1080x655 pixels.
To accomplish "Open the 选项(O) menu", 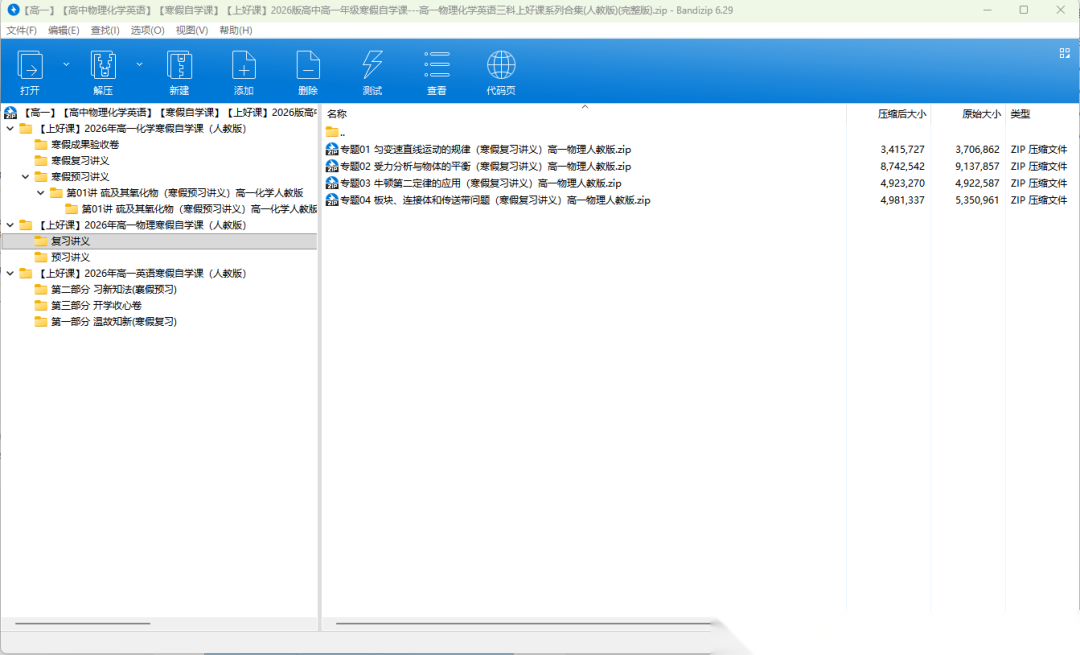I will tap(148, 30).
